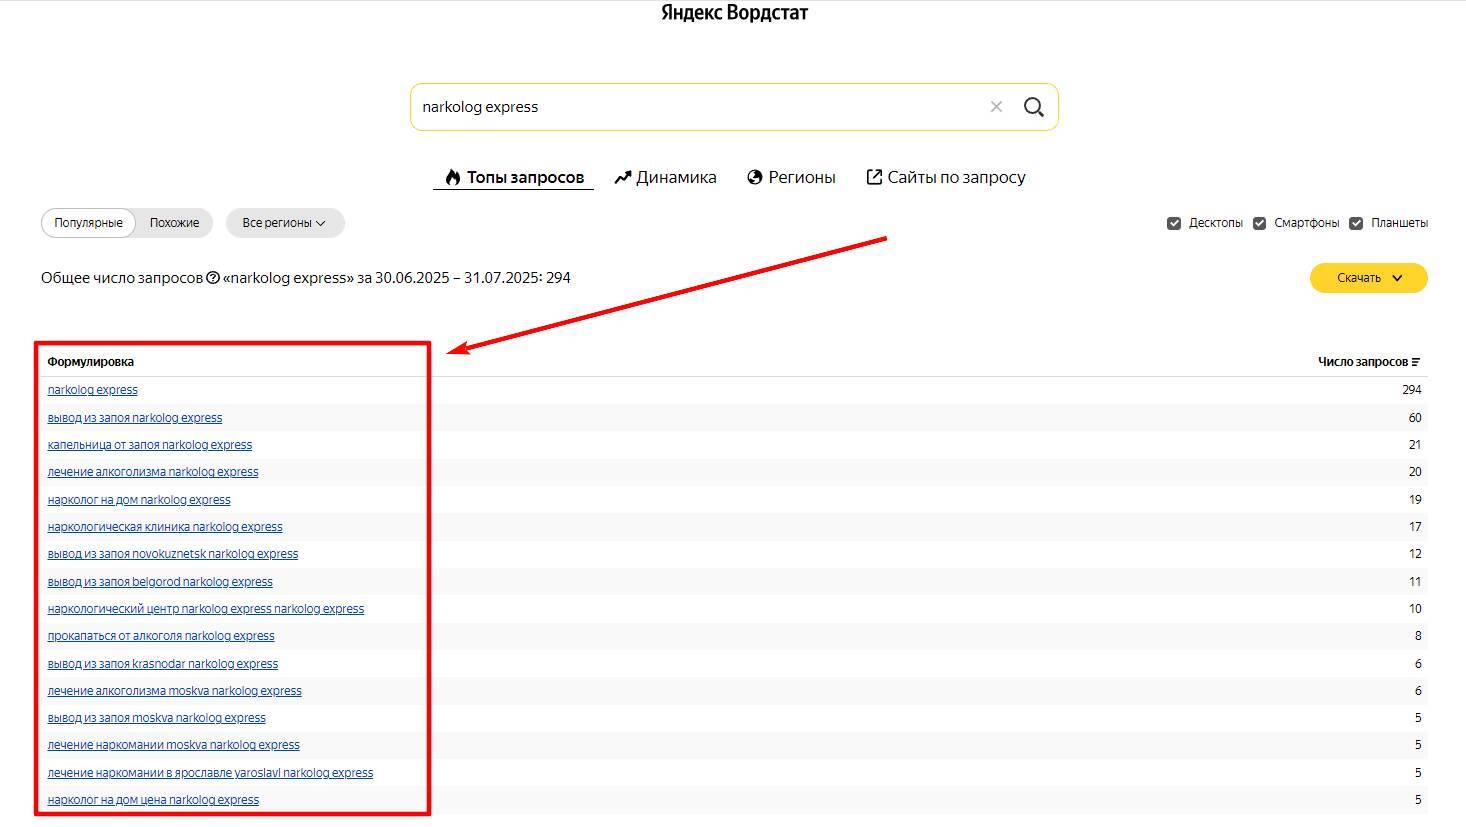Disable the Планшеты checkbox
This screenshot has height=827, width=1466.
tap(1356, 223)
